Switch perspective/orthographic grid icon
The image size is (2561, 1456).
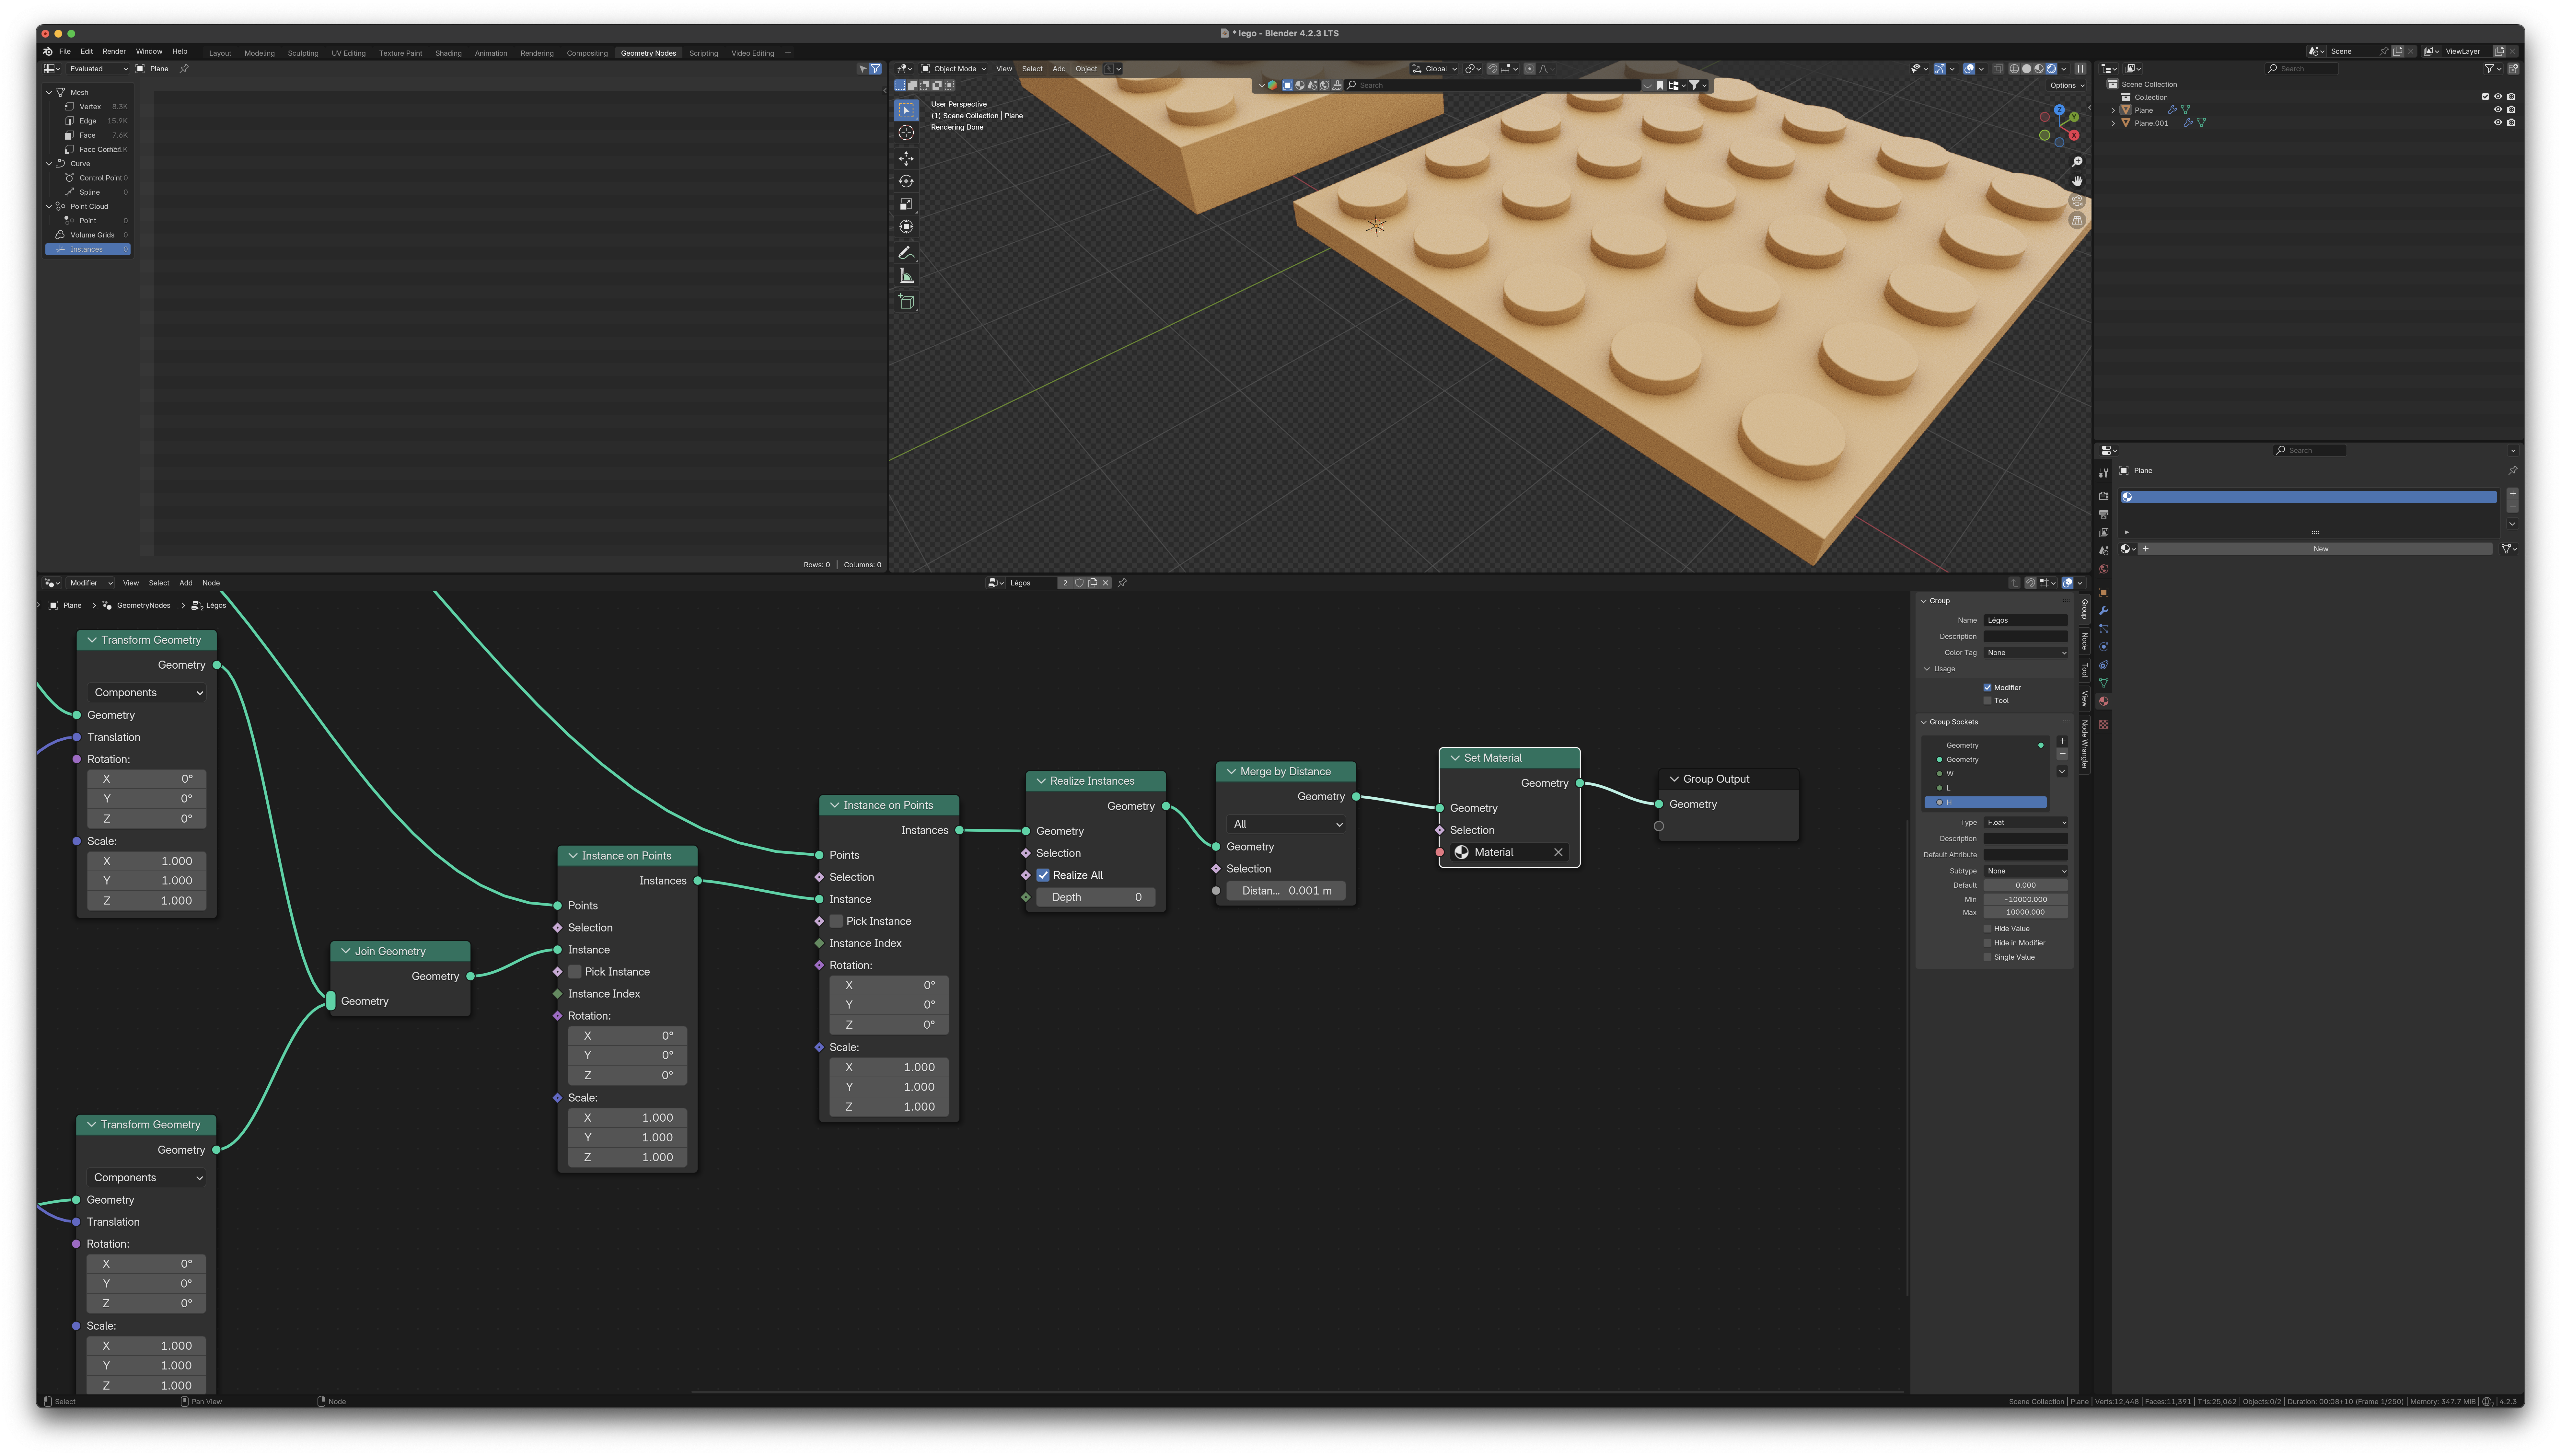coord(2077,220)
